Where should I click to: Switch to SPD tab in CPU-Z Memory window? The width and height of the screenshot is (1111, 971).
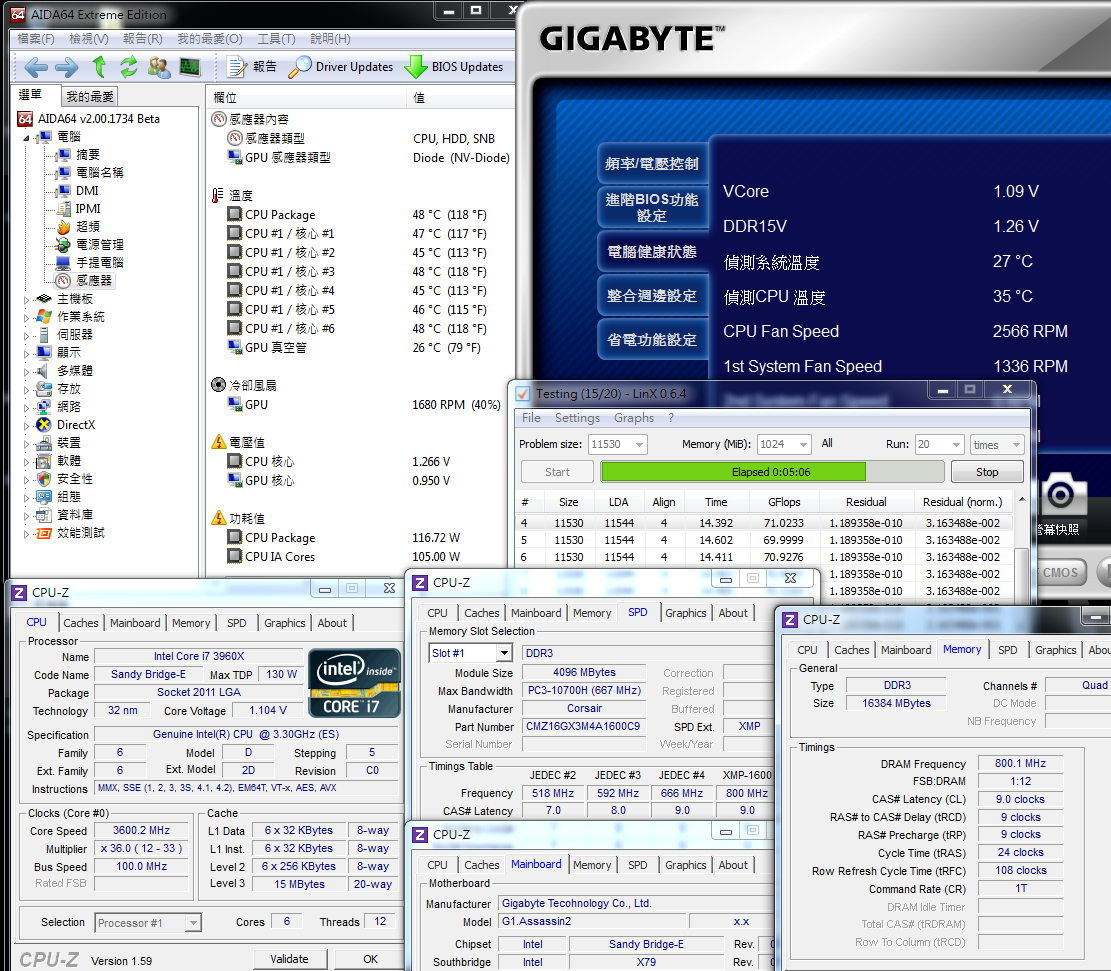pyautogui.click(x=1008, y=650)
